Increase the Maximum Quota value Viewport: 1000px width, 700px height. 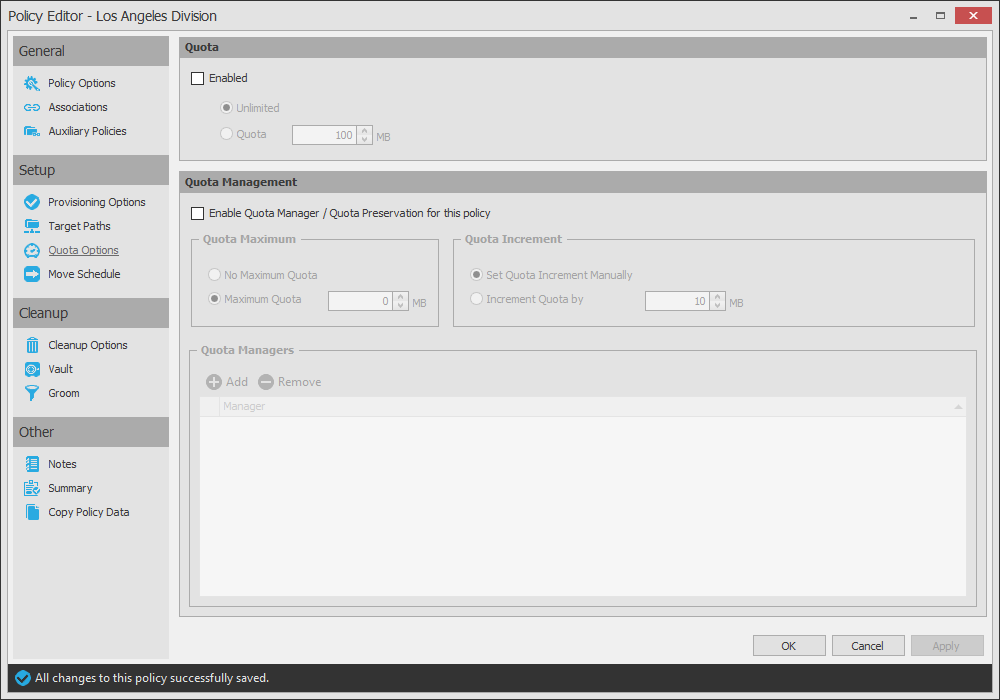(401, 296)
